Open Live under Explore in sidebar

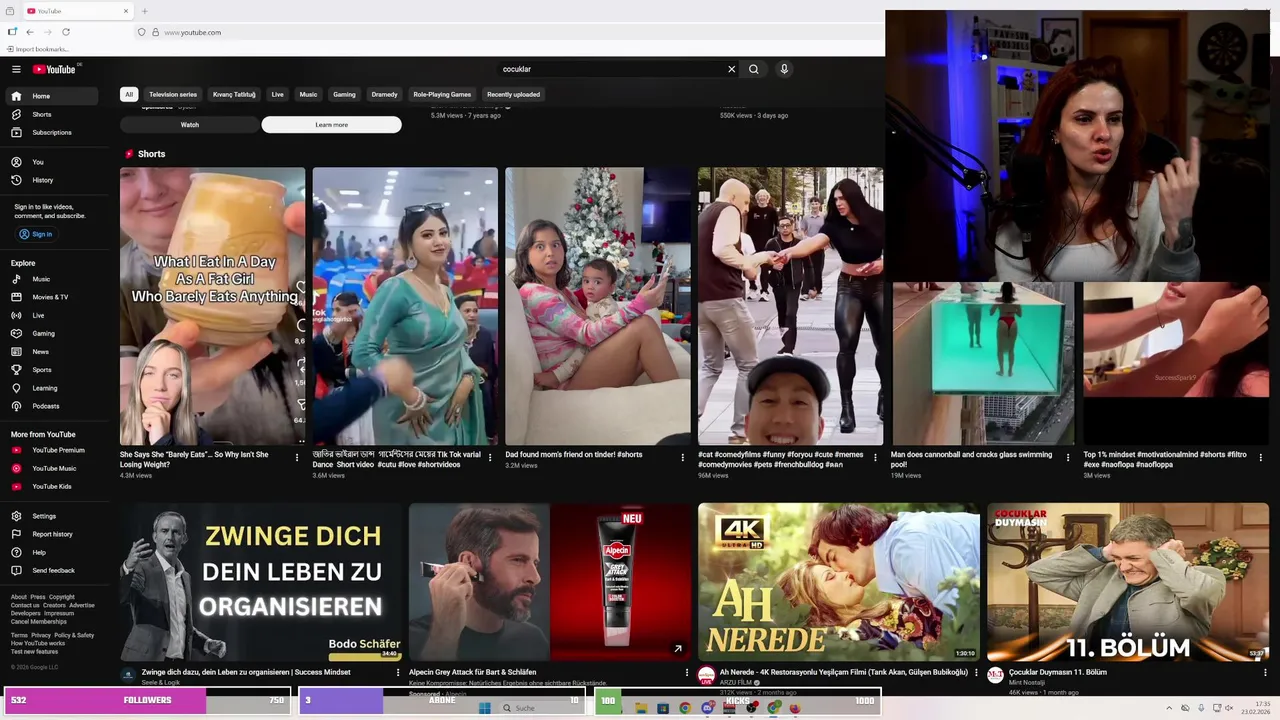54,315
